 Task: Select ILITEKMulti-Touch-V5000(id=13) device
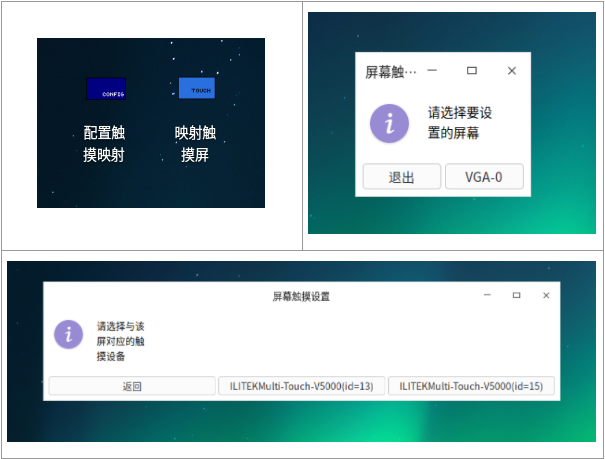(x=301, y=386)
